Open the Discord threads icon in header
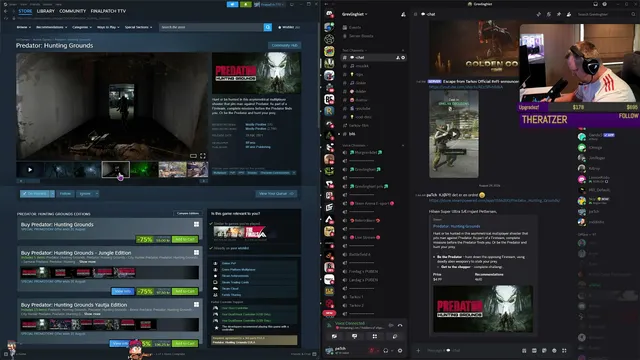 tap(539, 14)
